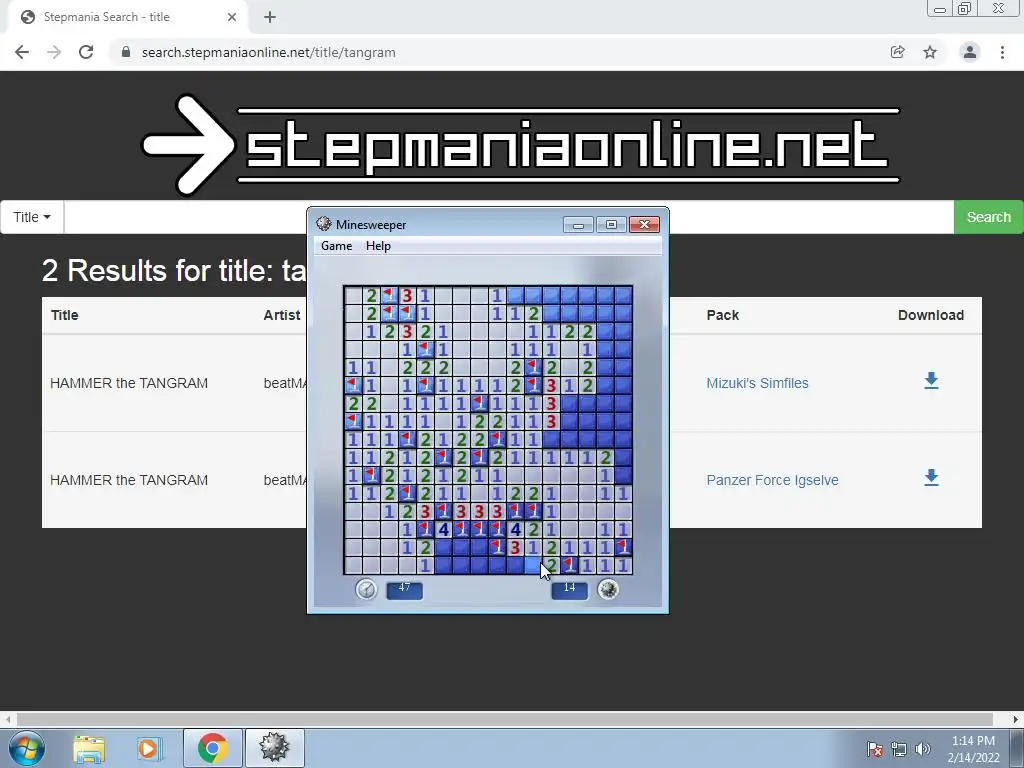This screenshot has width=1024, height=768.
Task: Bookmark this page with the star icon
Action: [x=930, y=52]
